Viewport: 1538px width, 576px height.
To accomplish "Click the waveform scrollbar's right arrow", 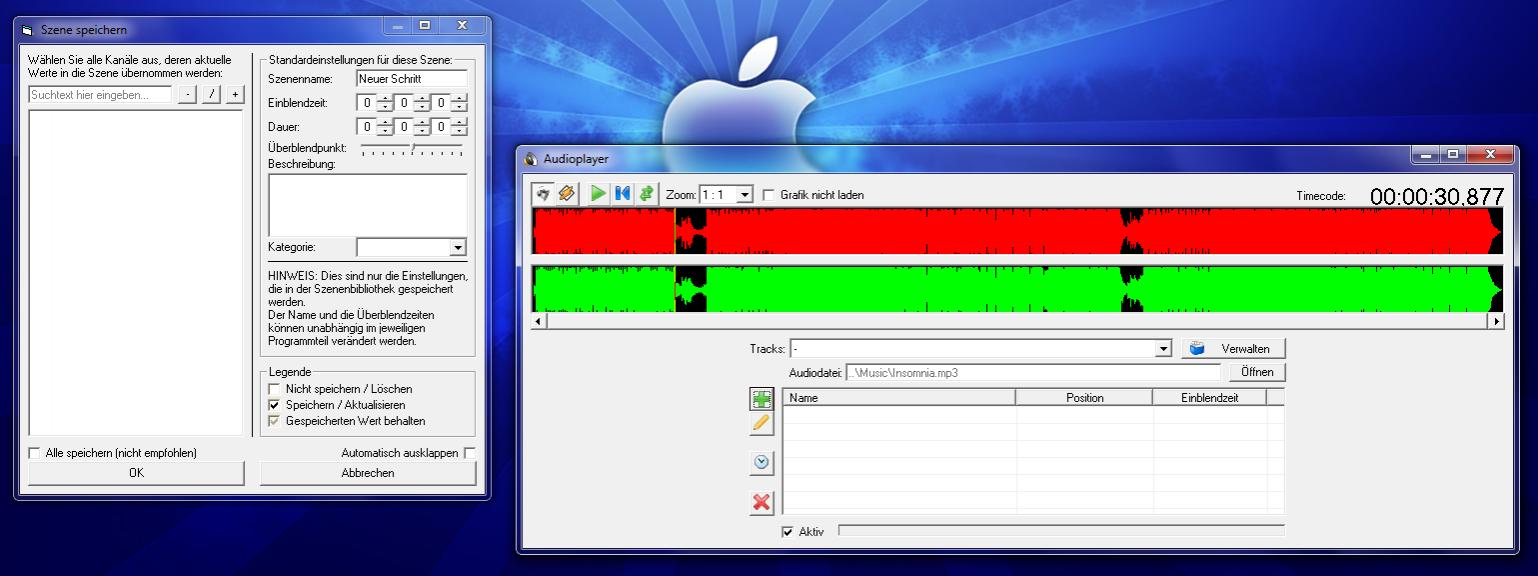I will click(x=1496, y=321).
